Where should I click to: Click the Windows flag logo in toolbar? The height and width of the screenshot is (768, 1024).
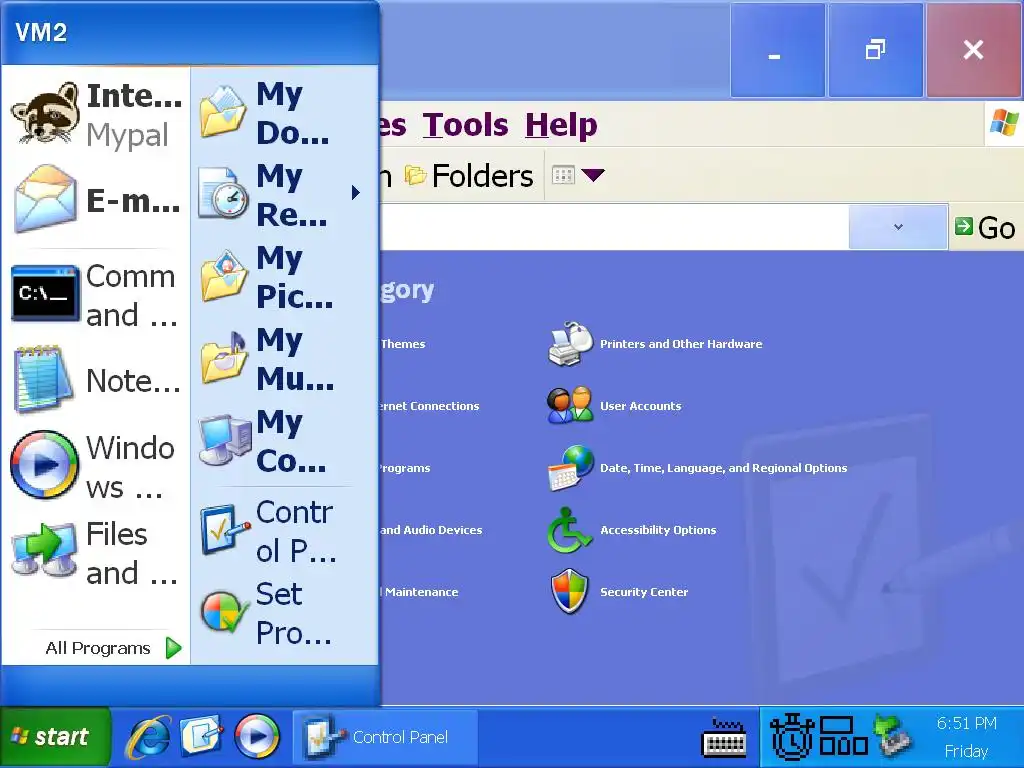(1004, 123)
